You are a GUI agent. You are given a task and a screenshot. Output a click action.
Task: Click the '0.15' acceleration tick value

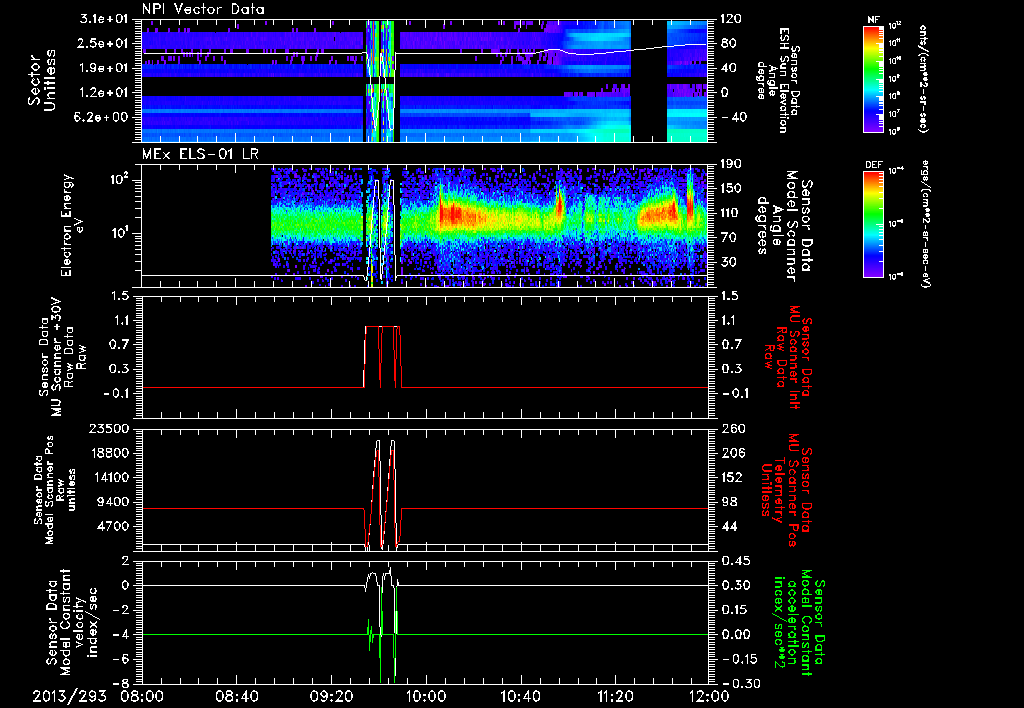735,610
